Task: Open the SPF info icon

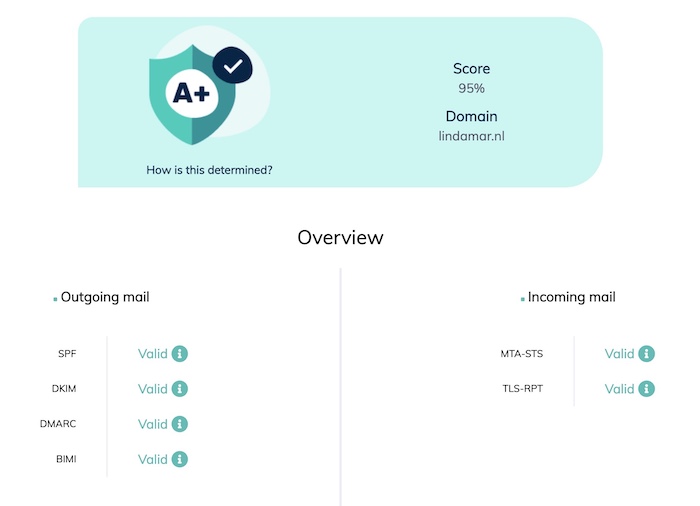Action: (x=179, y=354)
